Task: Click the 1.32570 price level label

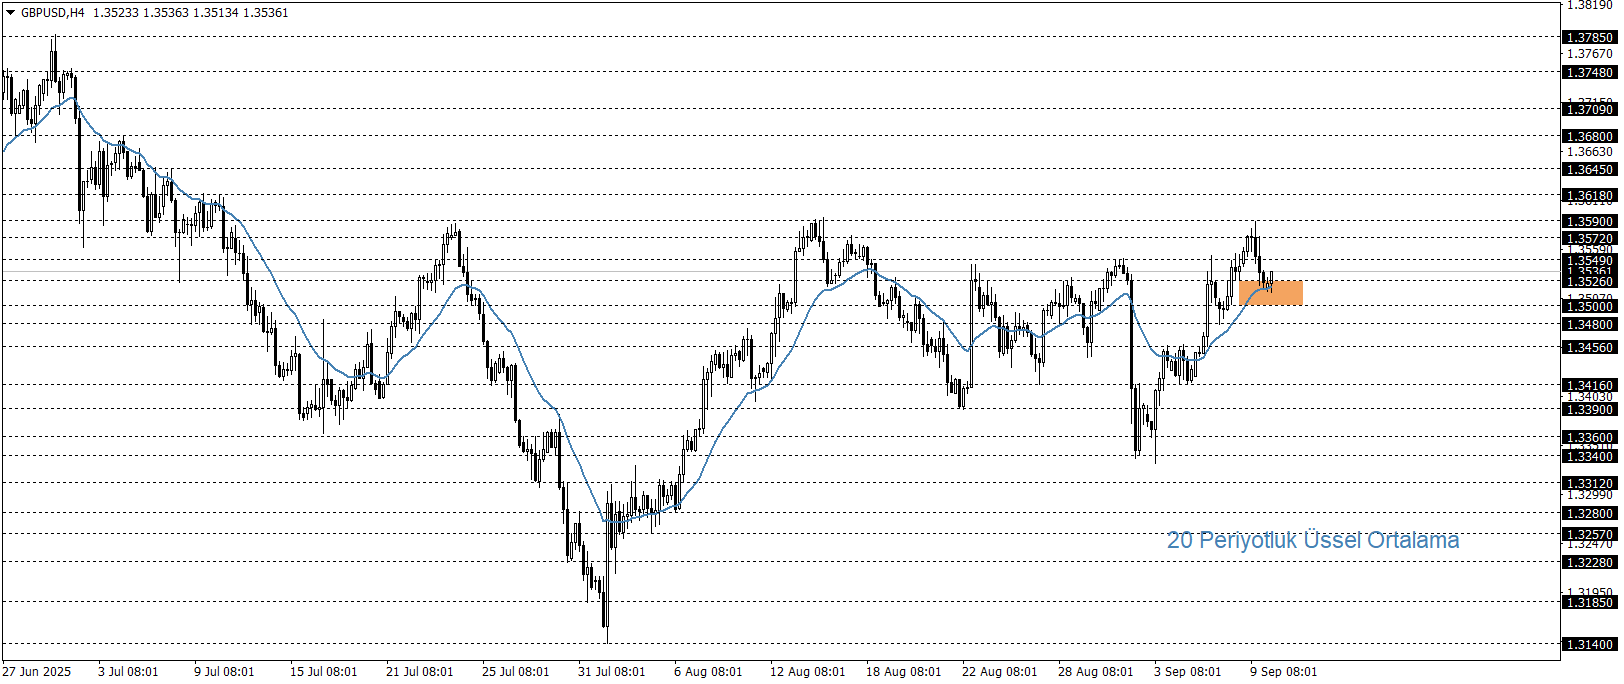Action: tap(1589, 535)
